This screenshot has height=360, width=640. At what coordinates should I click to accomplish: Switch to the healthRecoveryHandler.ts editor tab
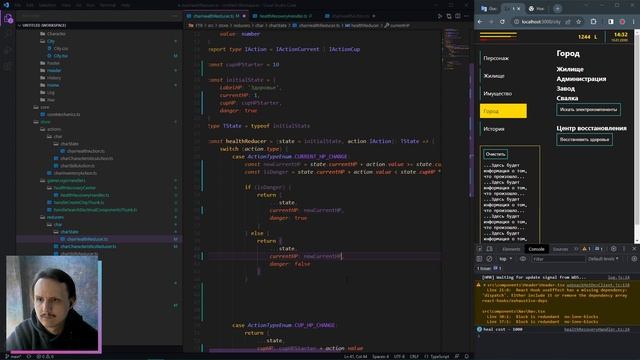283,16
